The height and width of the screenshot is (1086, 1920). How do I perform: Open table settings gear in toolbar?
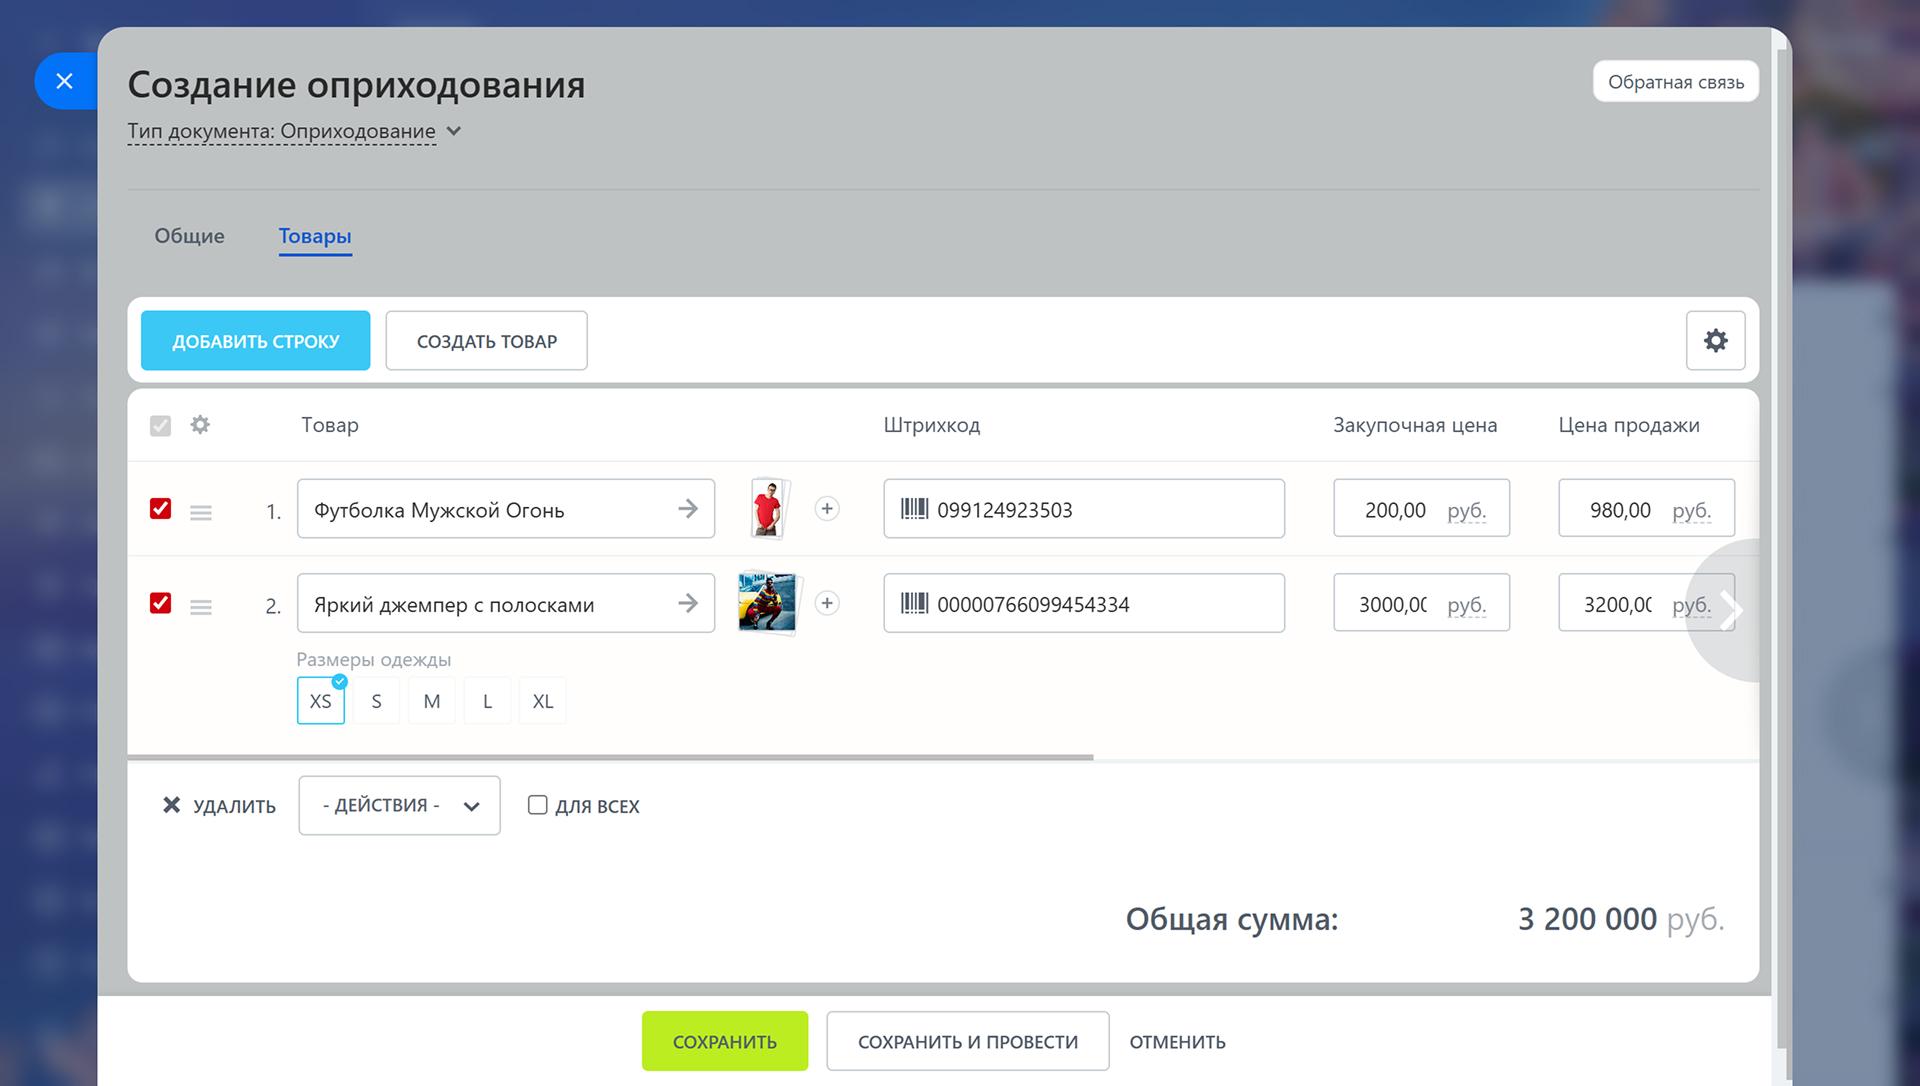pos(1715,341)
